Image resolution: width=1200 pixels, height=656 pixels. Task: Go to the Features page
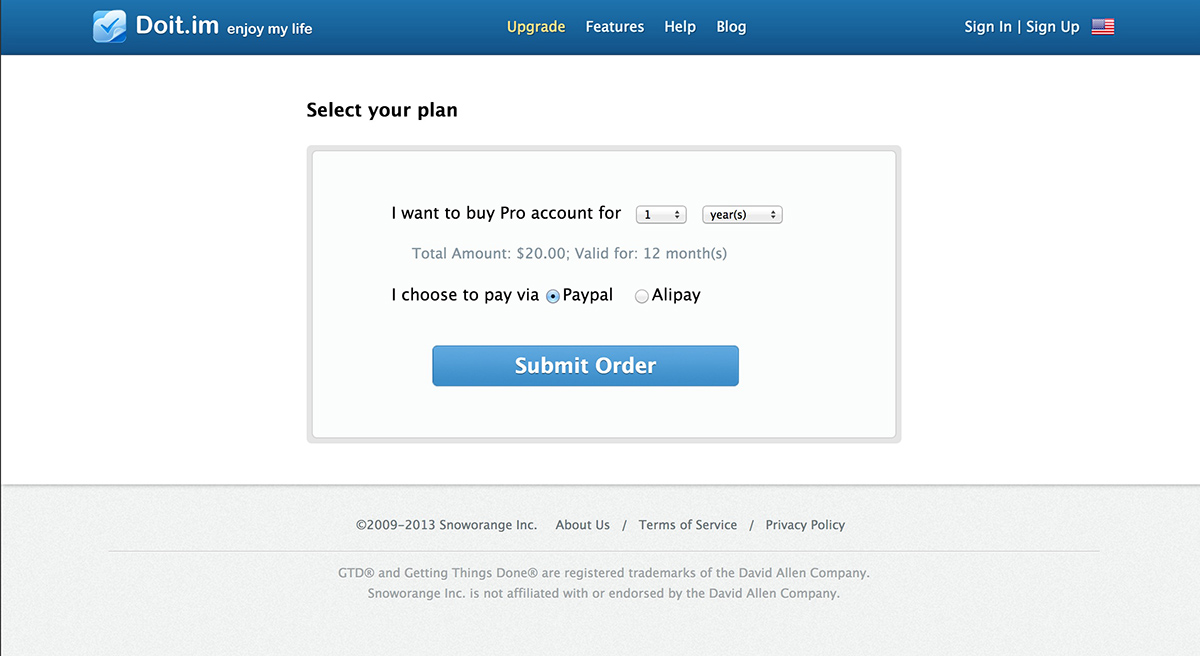(x=615, y=27)
